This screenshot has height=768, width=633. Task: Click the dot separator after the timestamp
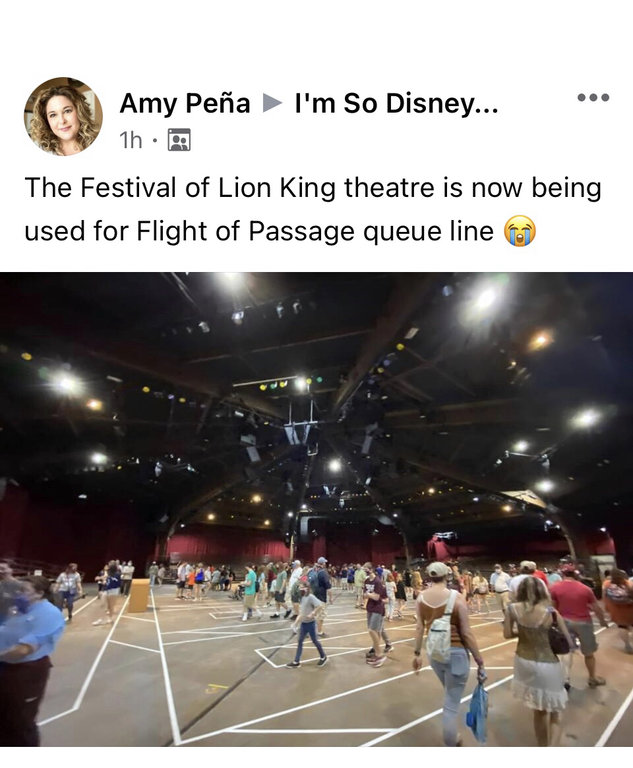[x=155, y=140]
